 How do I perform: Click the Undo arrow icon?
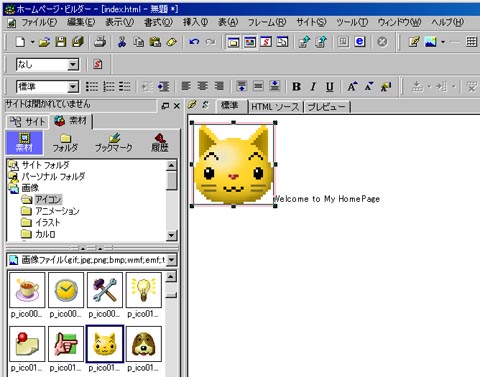(x=194, y=42)
